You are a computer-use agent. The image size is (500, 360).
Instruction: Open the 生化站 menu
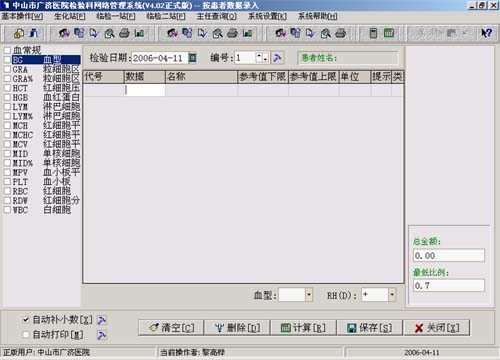click(x=70, y=16)
